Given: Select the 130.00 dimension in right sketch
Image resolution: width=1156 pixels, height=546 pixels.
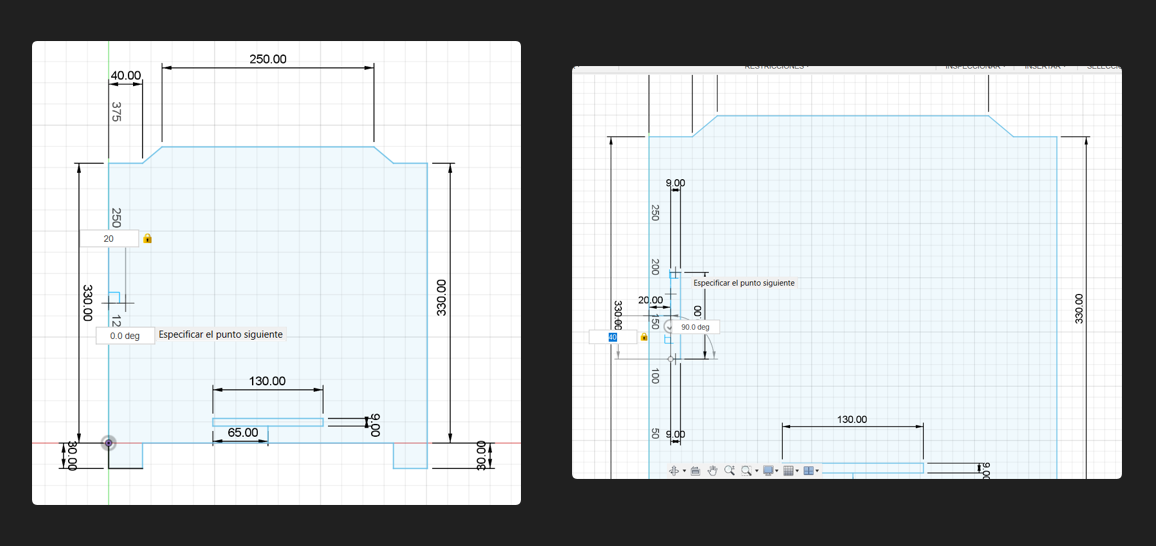Looking at the screenshot, I should [x=852, y=419].
